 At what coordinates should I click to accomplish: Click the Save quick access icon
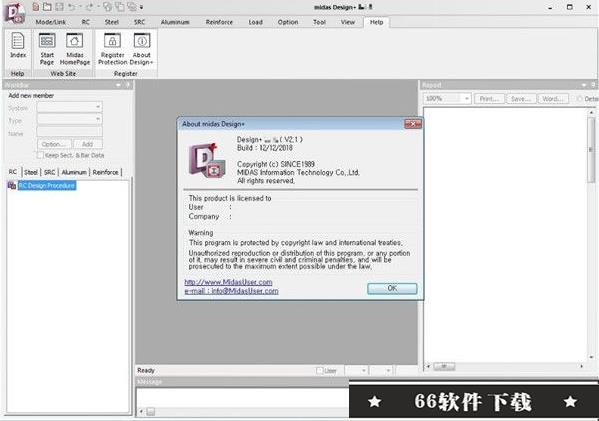click(x=59, y=6)
